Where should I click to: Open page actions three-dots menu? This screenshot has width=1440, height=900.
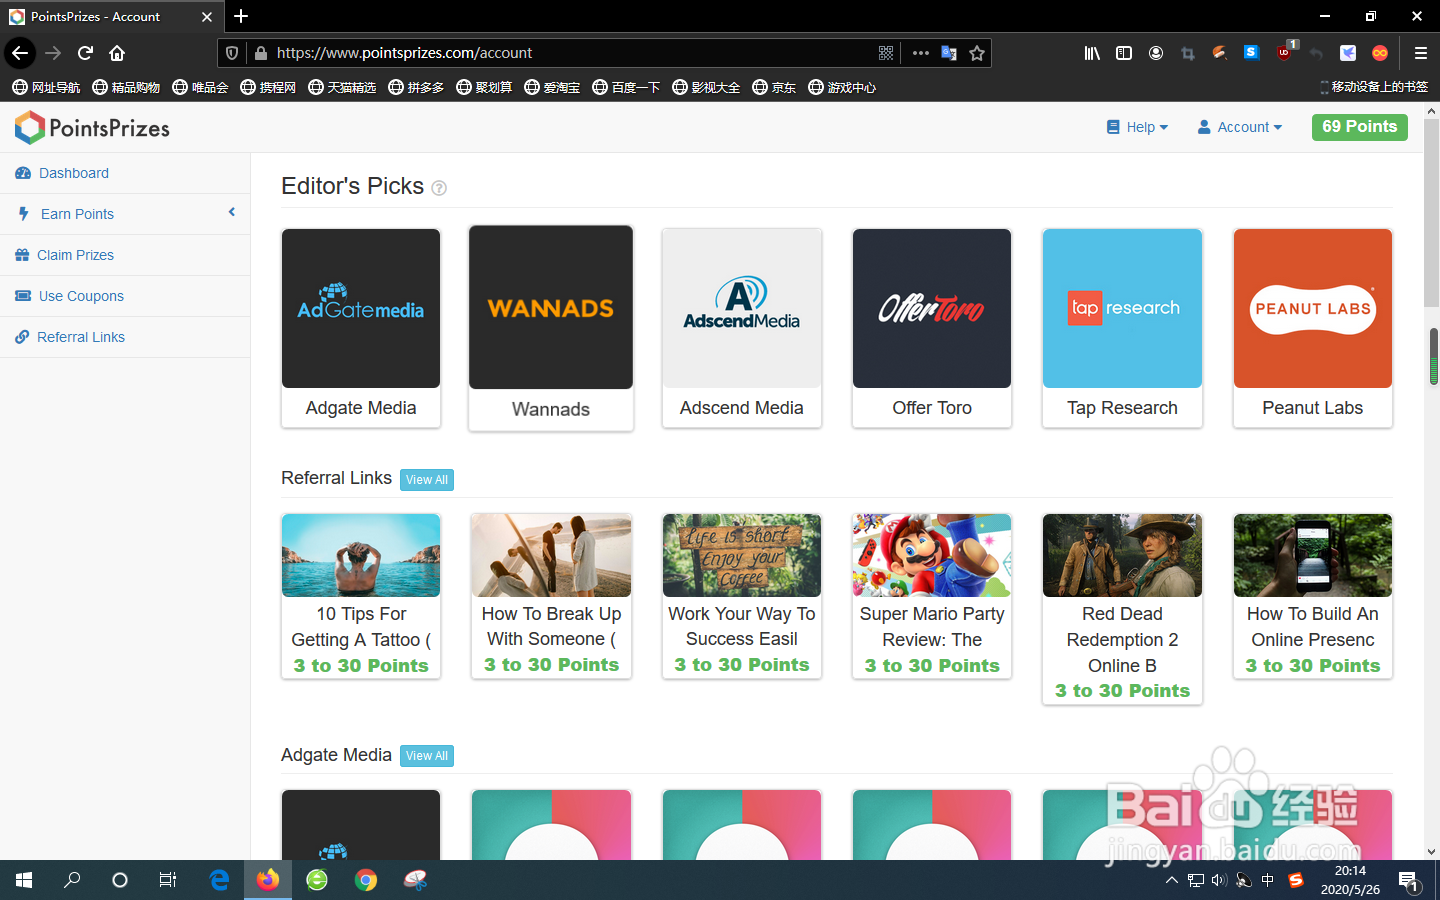pyautogui.click(x=921, y=53)
